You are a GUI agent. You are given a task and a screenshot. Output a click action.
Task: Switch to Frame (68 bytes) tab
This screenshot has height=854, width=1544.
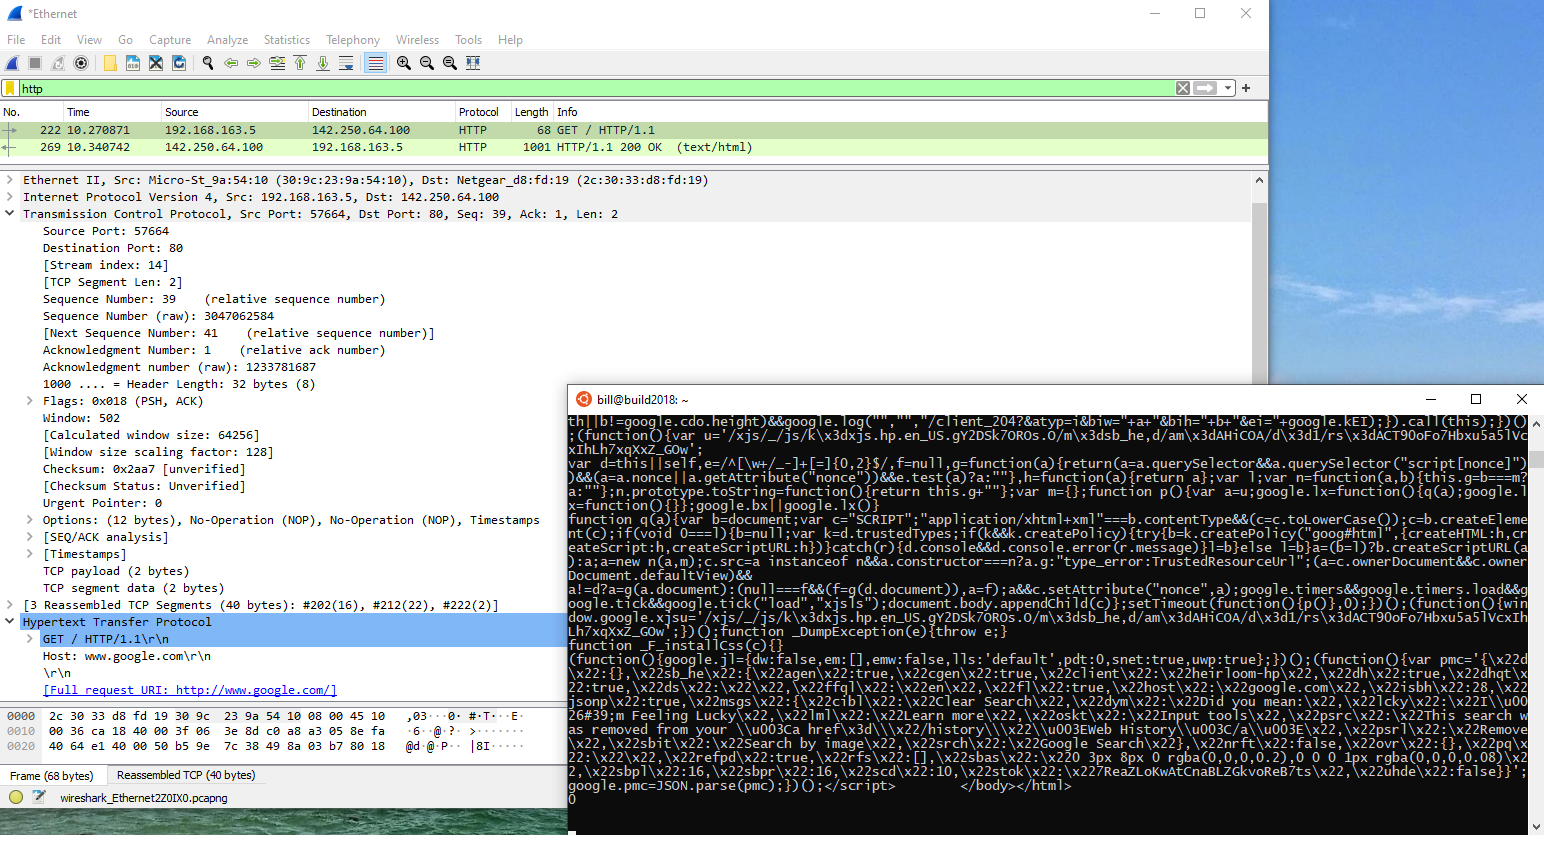pyautogui.click(x=52, y=776)
